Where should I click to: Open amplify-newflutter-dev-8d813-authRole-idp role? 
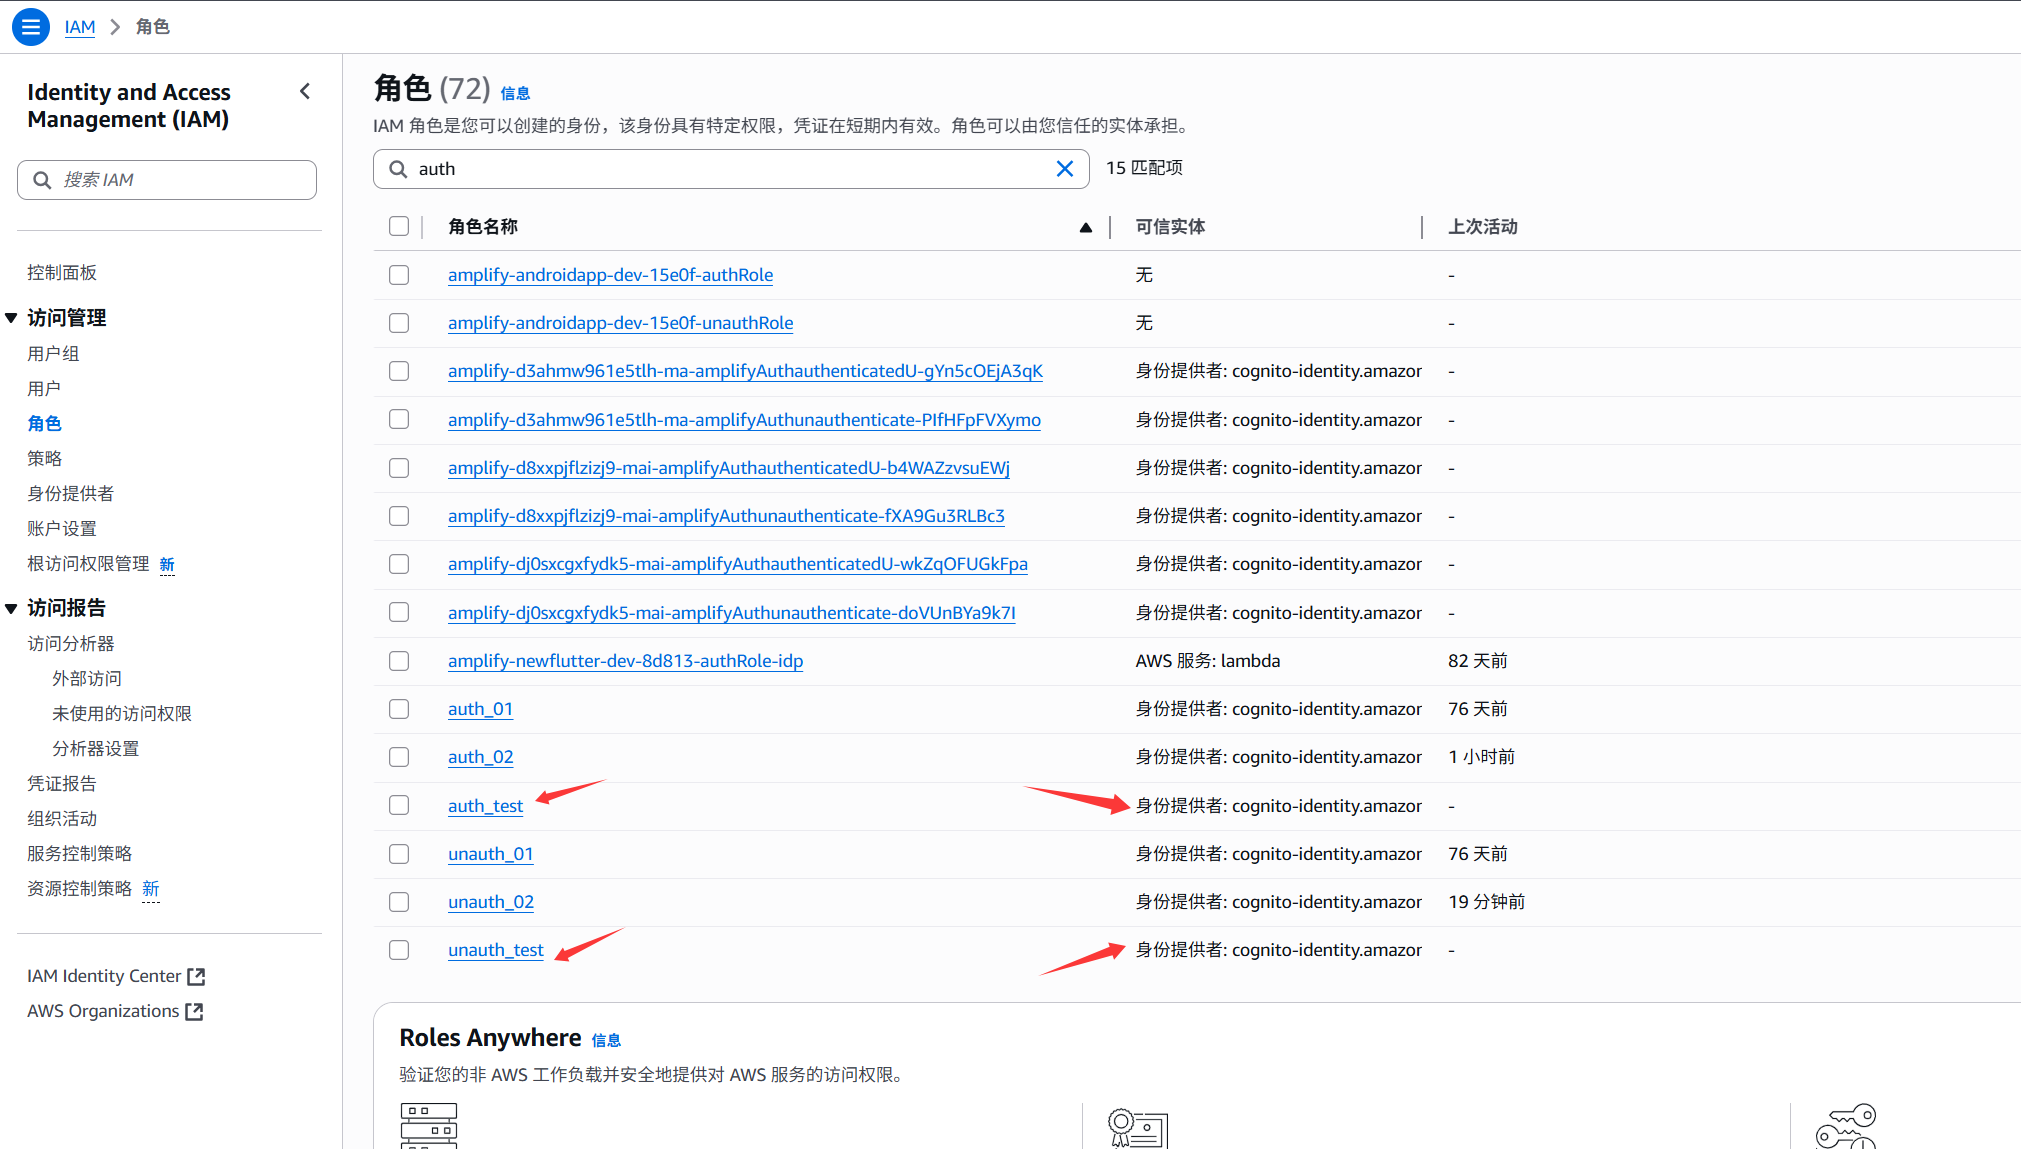click(x=625, y=661)
